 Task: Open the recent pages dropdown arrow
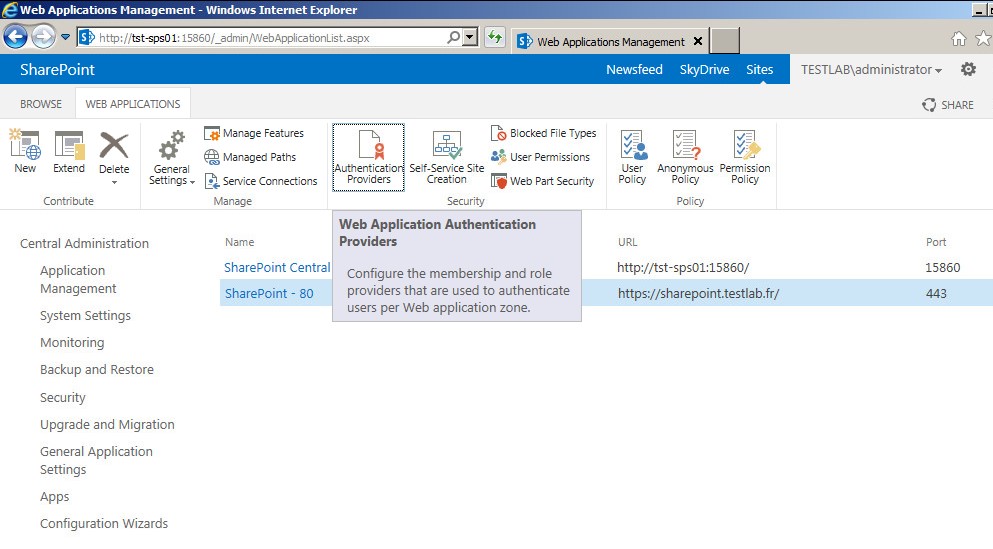coord(65,37)
